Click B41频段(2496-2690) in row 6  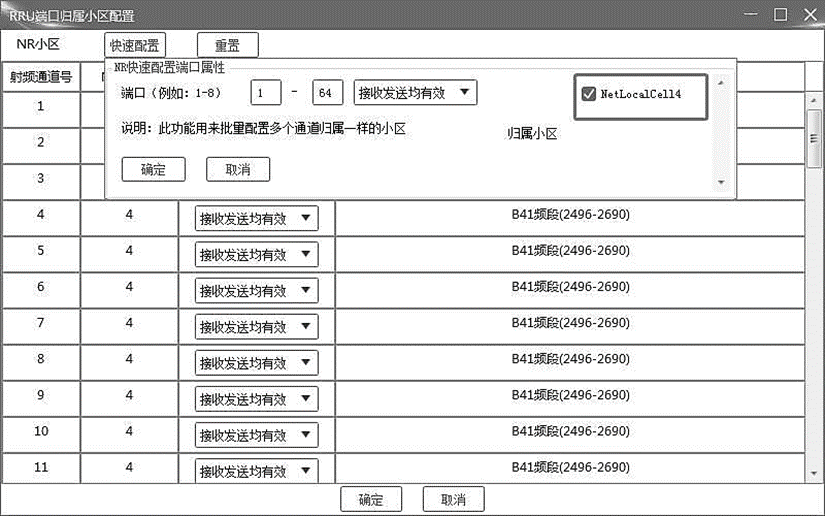(571, 287)
